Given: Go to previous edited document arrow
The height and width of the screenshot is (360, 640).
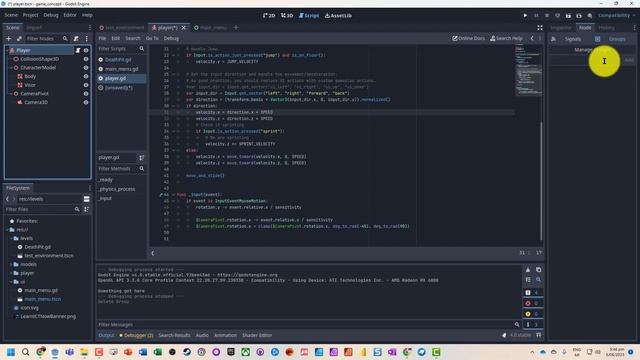Looking at the screenshot, I should tap(532, 38).
